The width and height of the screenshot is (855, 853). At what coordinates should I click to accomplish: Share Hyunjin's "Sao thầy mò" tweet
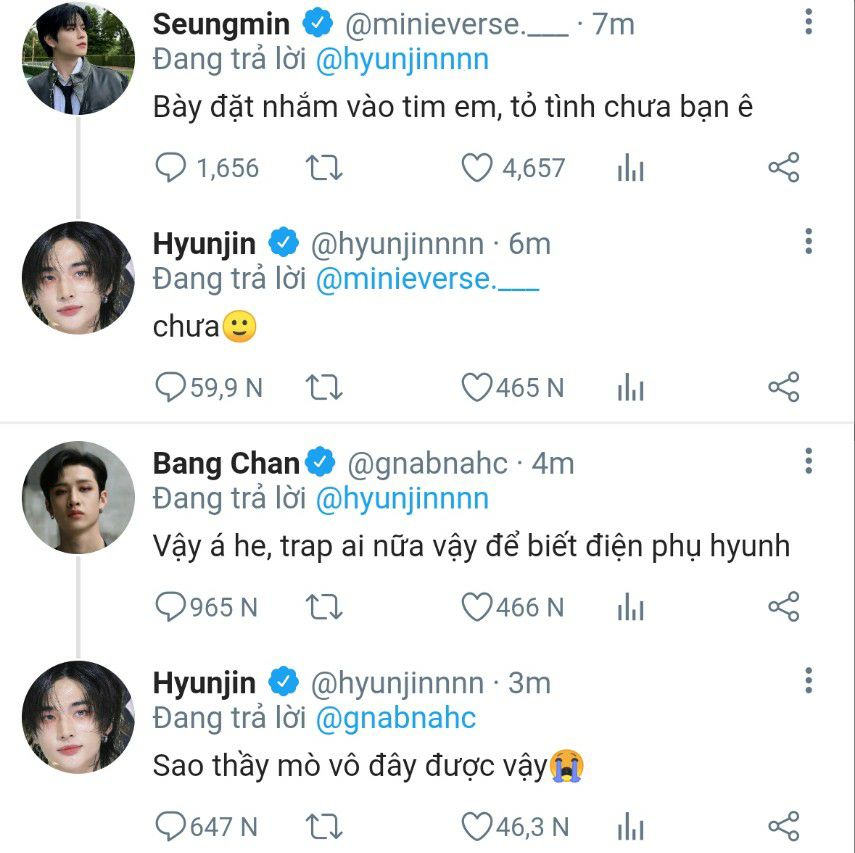(x=783, y=826)
